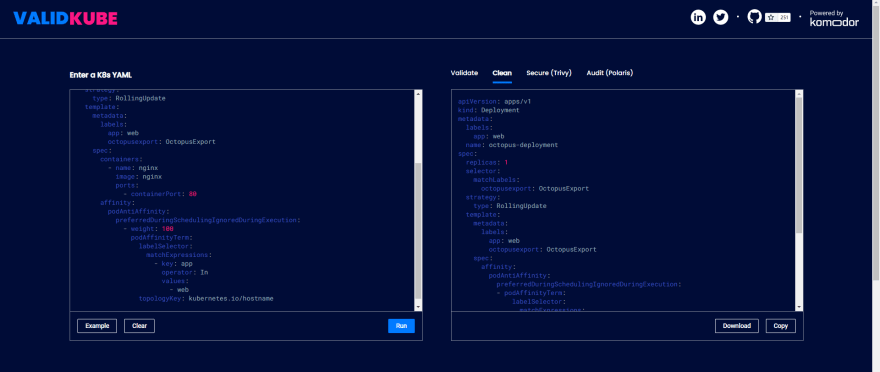Click 'weight: 100' line in input editor
This screenshot has width=880, height=372.
[148, 229]
